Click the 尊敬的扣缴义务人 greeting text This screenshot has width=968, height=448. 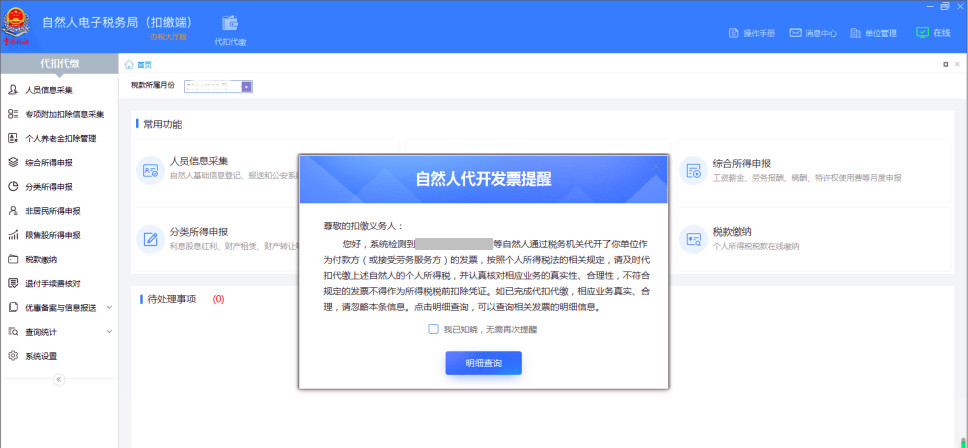point(364,226)
